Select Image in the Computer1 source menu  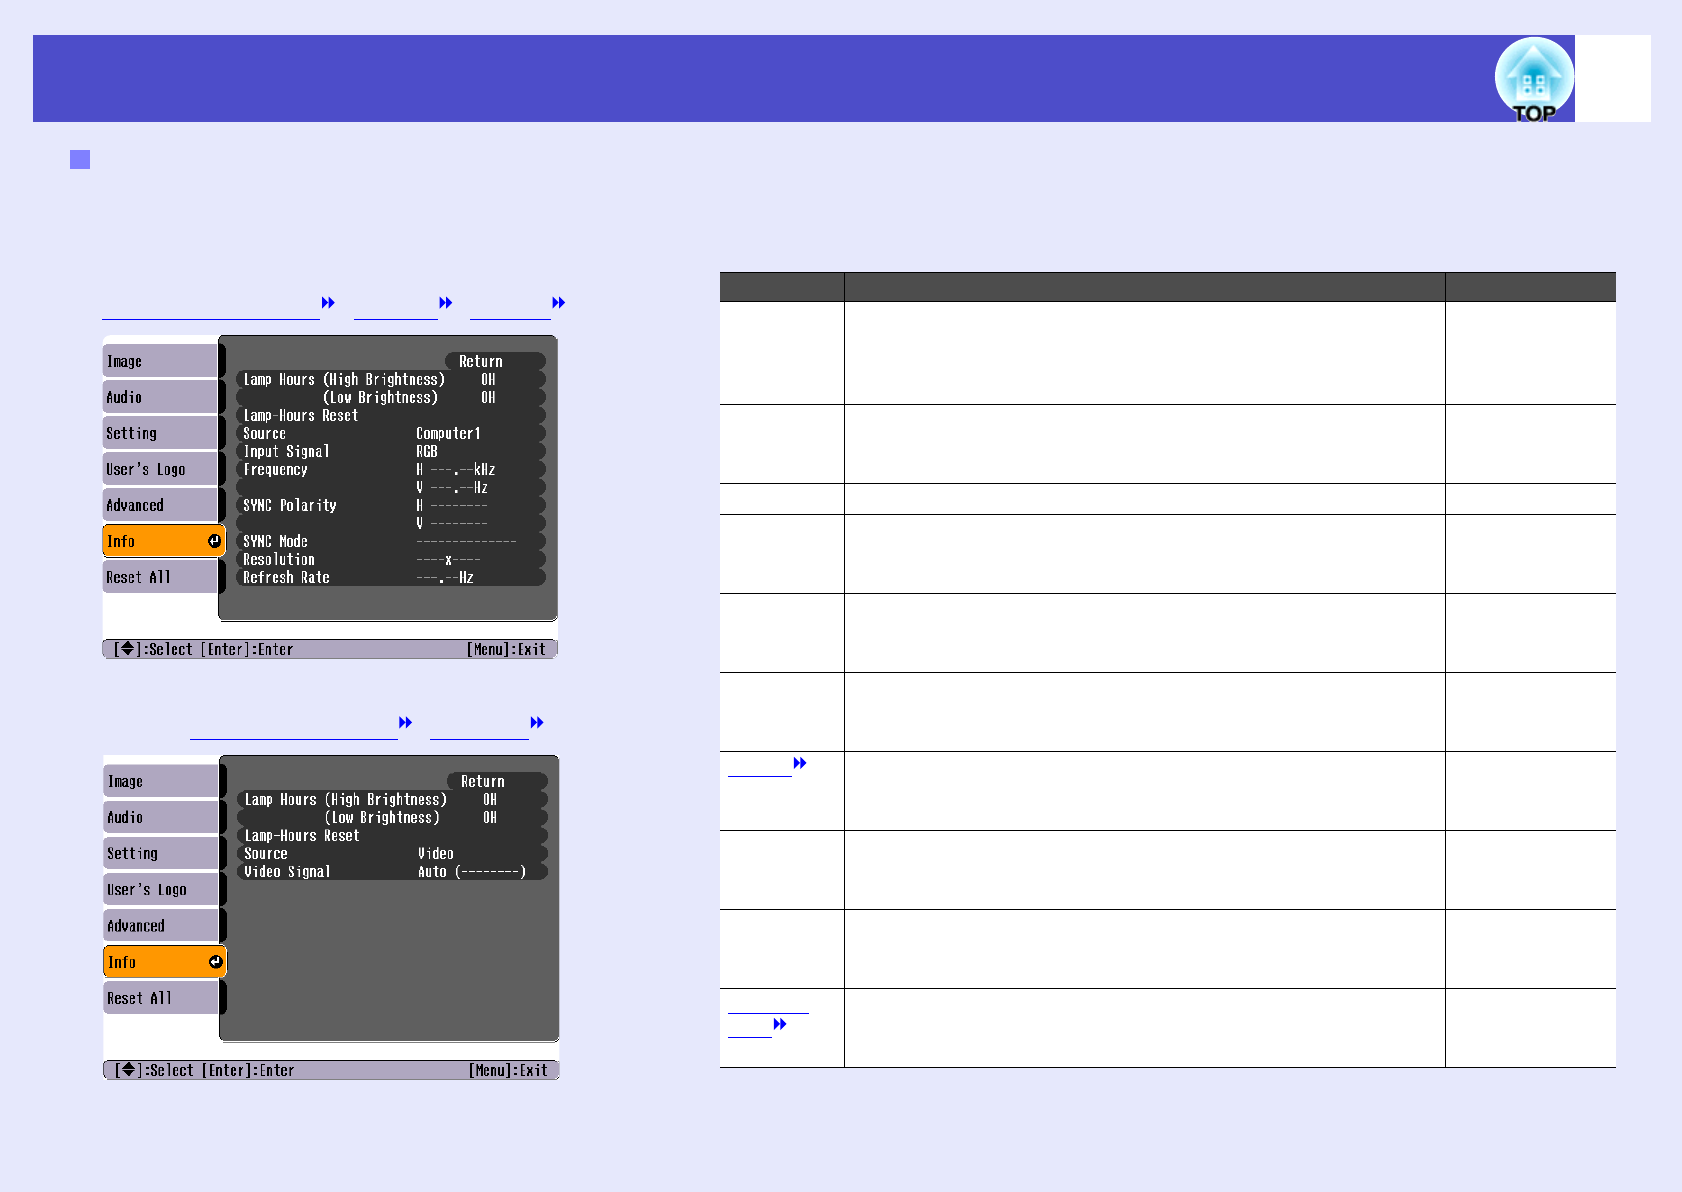point(160,361)
